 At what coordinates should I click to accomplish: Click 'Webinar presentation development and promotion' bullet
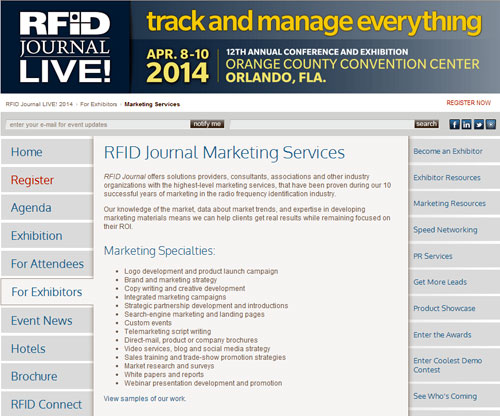click(x=203, y=383)
